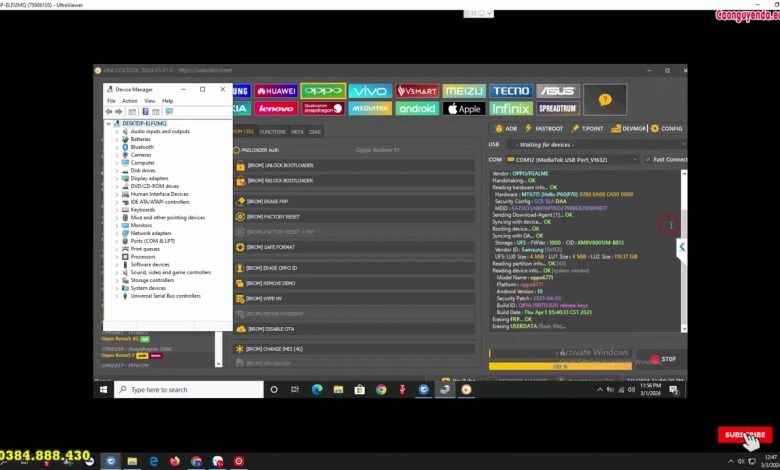This screenshot has width=780, height=470.
Task: Expand the Bluetooth device node
Action: coord(117,147)
